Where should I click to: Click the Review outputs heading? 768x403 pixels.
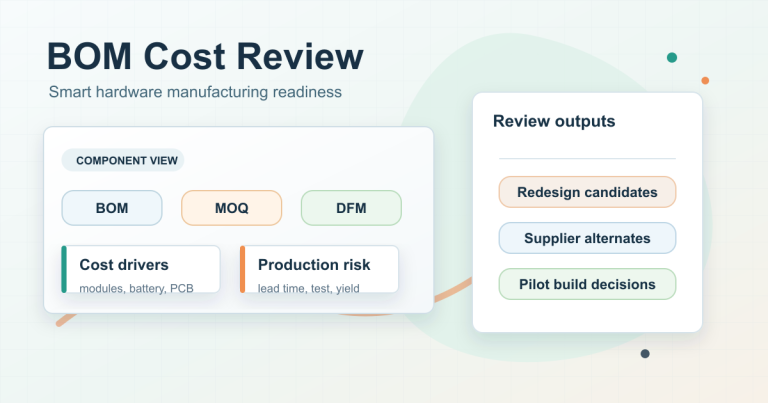coord(554,121)
